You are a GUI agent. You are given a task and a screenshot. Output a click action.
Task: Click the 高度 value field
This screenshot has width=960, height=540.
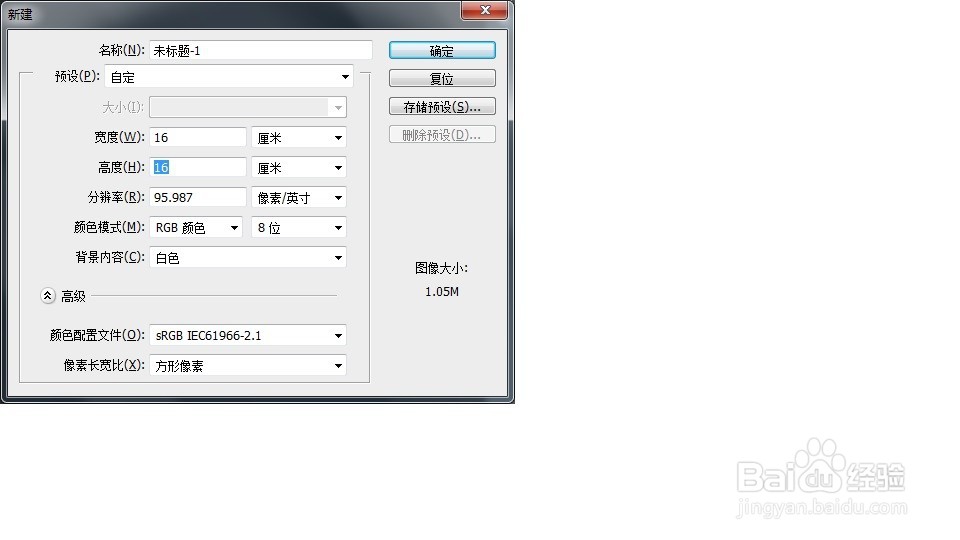pyautogui.click(x=198, y=167)
